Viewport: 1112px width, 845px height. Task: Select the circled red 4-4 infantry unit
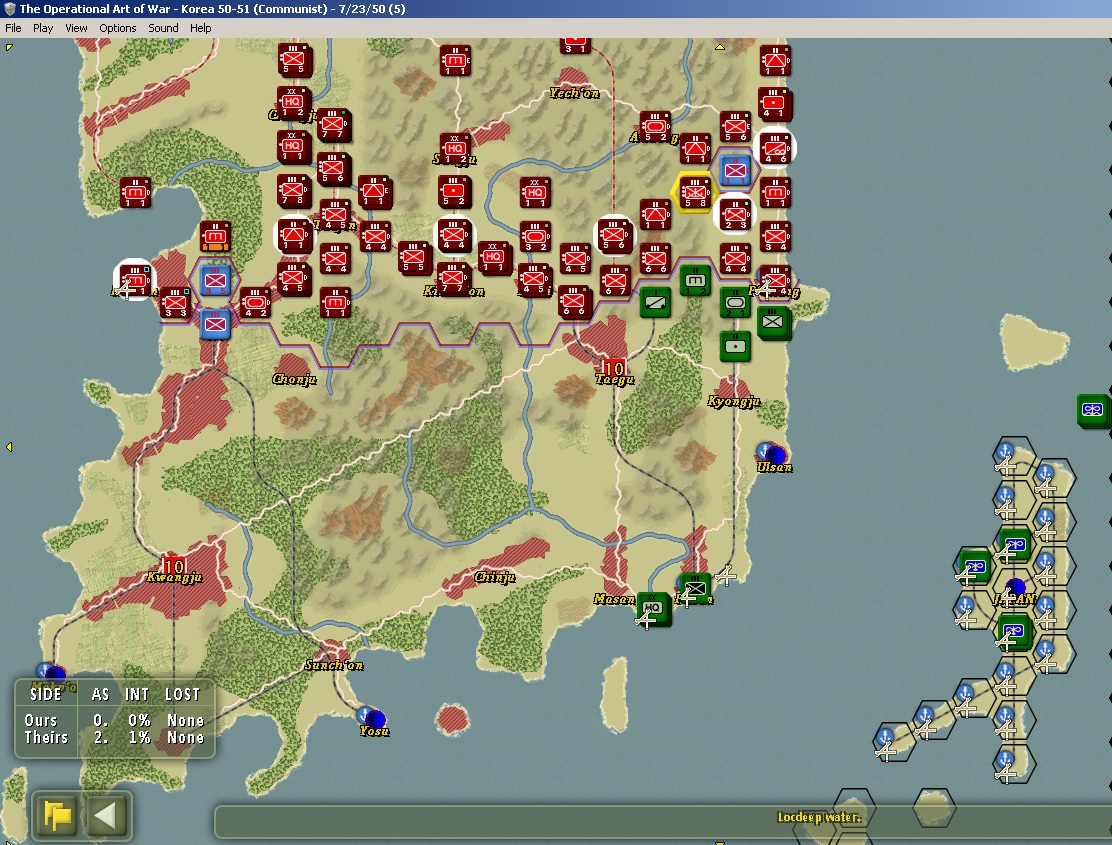pyautogui.click(x=455, y=236)
